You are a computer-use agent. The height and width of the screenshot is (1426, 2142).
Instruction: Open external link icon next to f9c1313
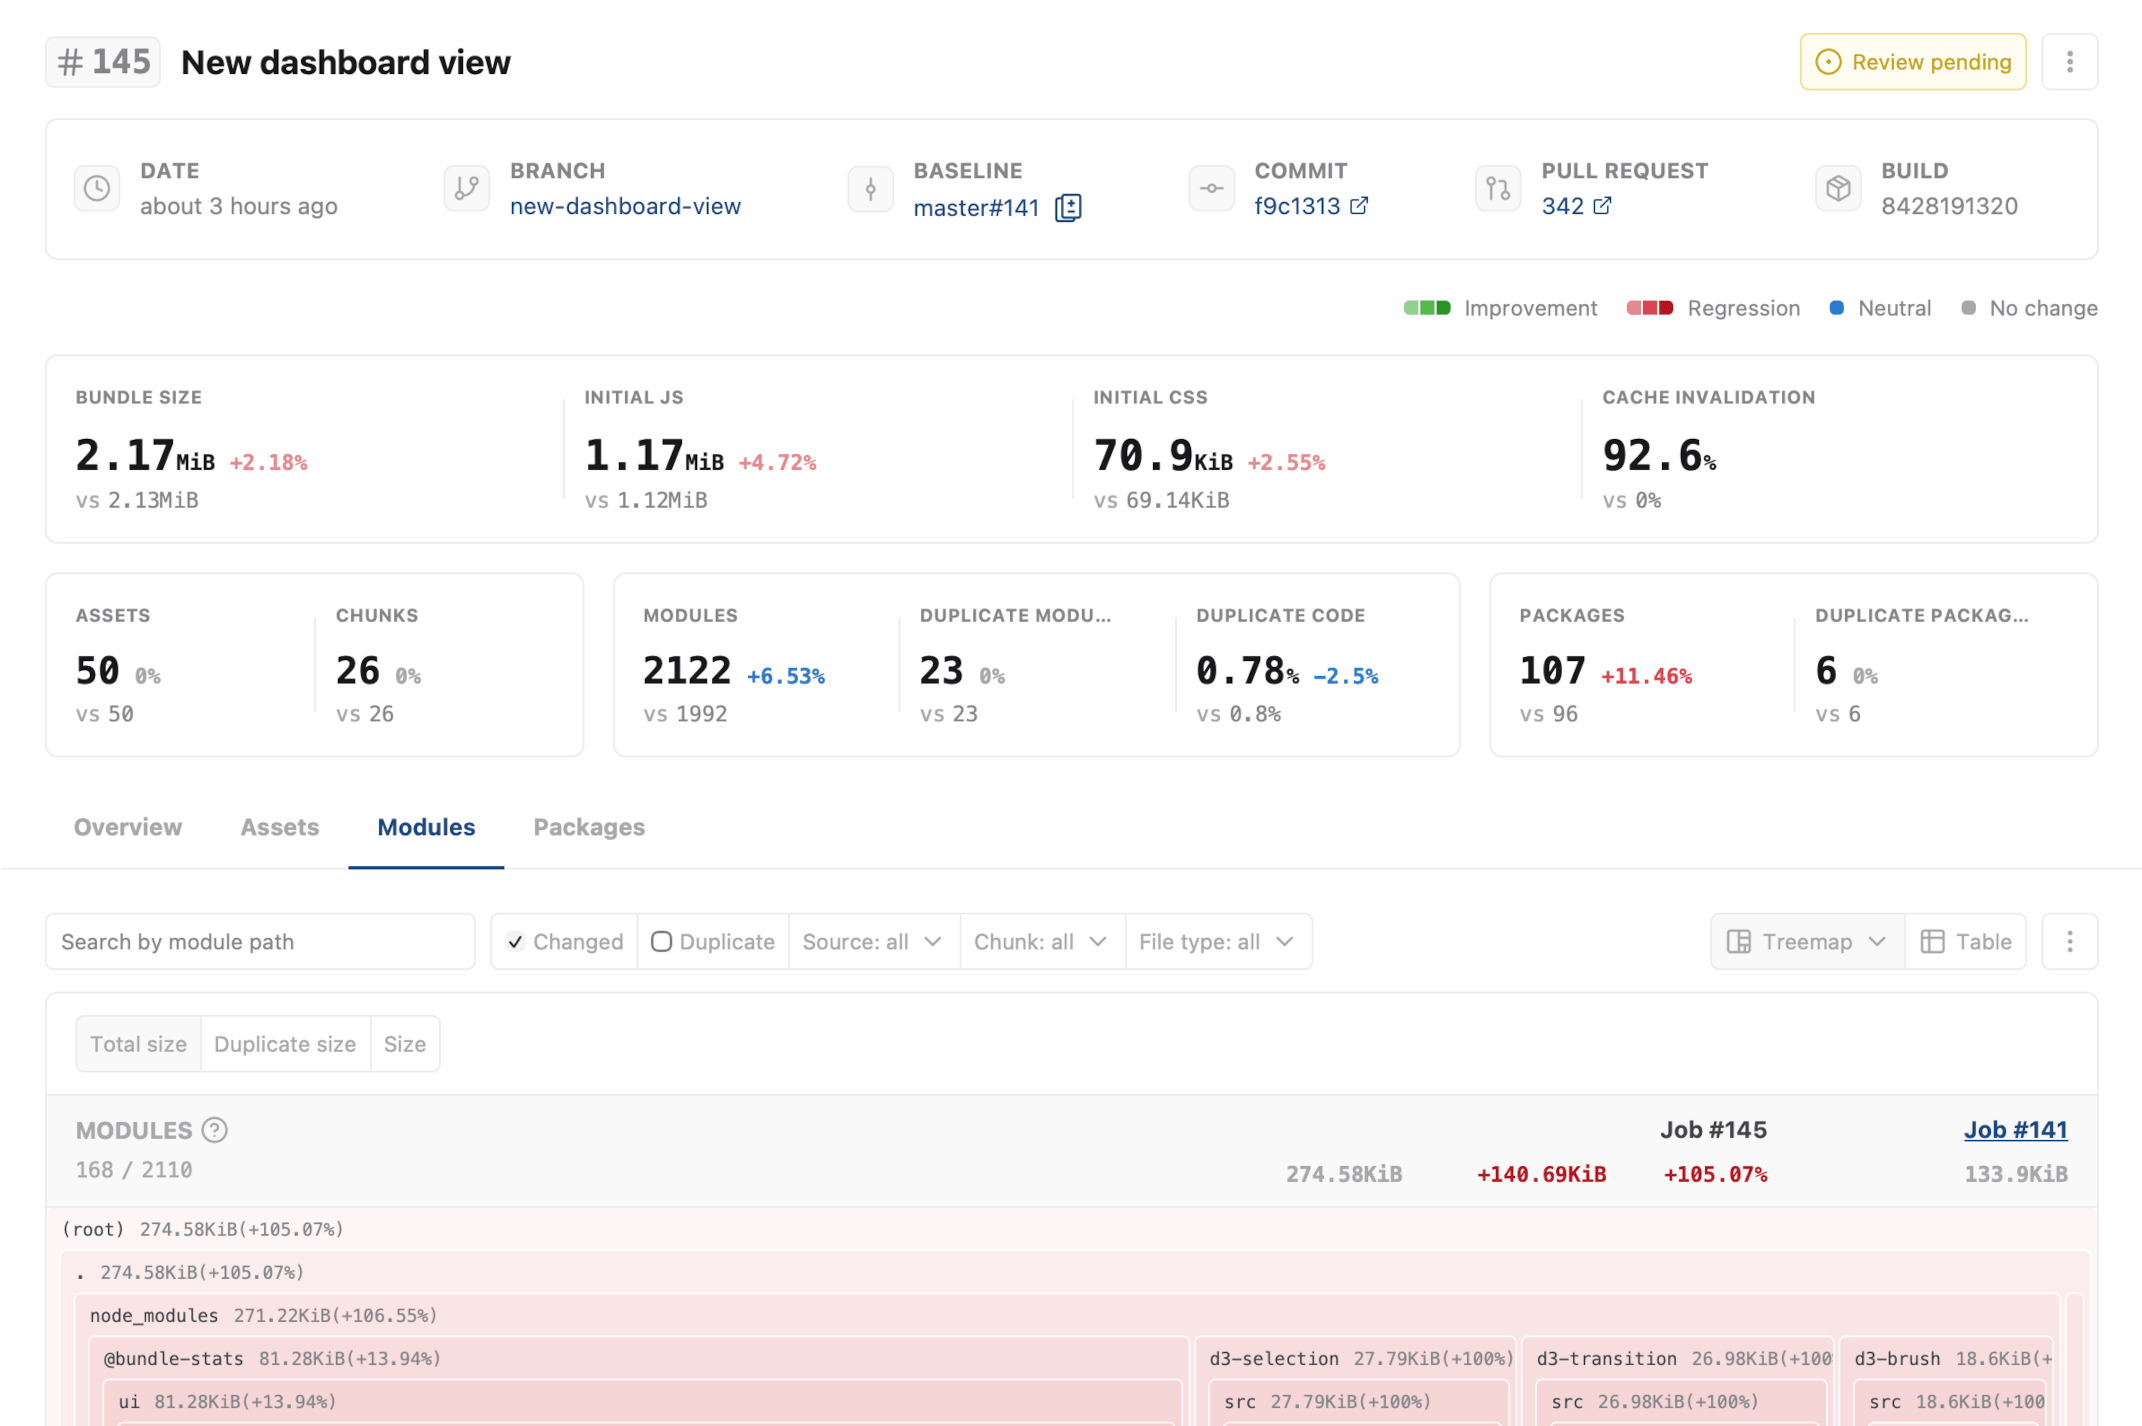pos(1358,206)
